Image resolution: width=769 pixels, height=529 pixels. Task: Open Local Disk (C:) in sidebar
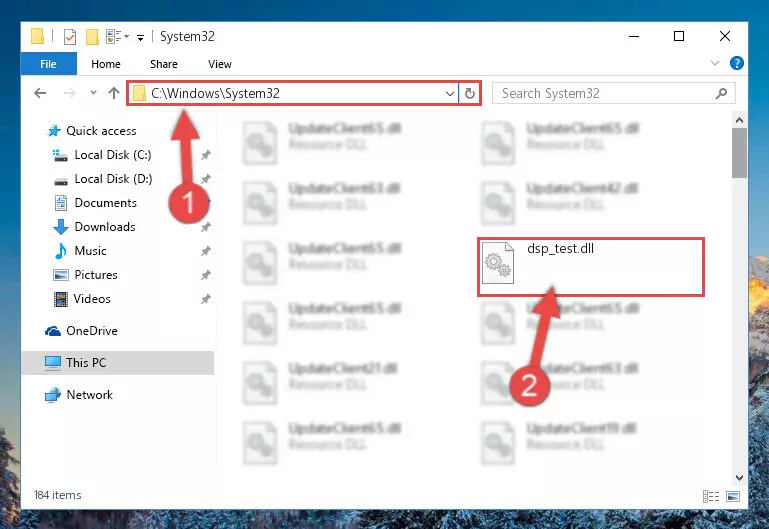[113, 155]
